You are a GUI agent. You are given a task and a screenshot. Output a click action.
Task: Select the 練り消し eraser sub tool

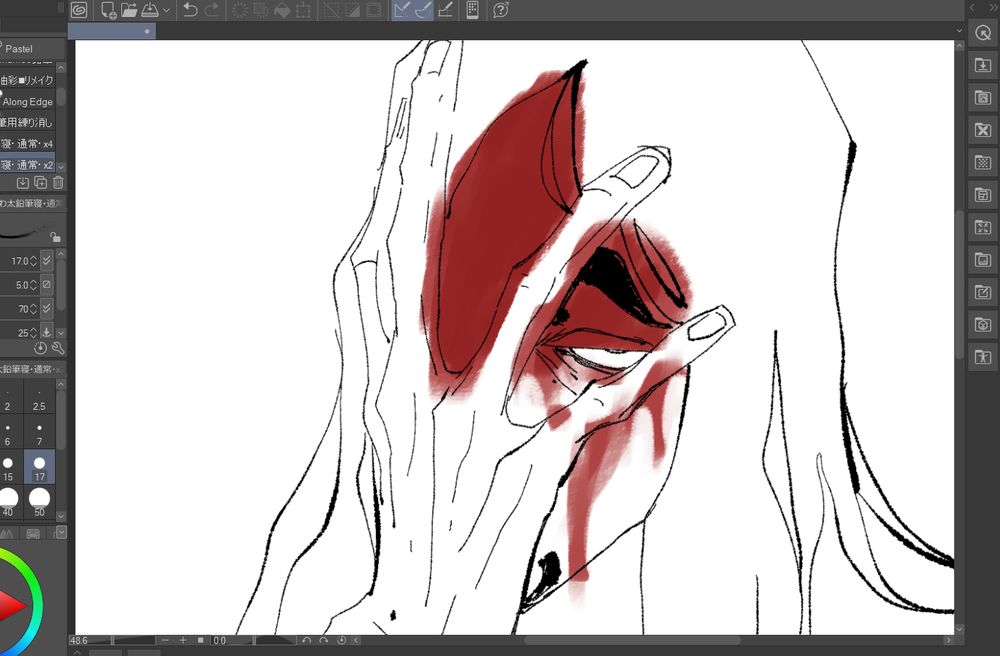[27, 122]
